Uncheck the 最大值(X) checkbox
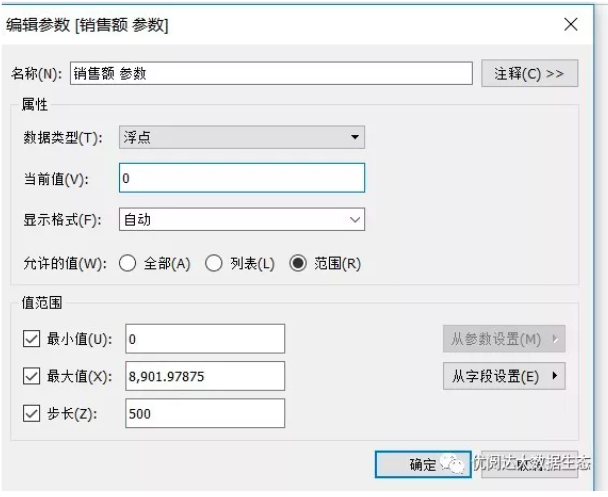The height and width of the screenshot is (497, 608). (x=30, y=376)
